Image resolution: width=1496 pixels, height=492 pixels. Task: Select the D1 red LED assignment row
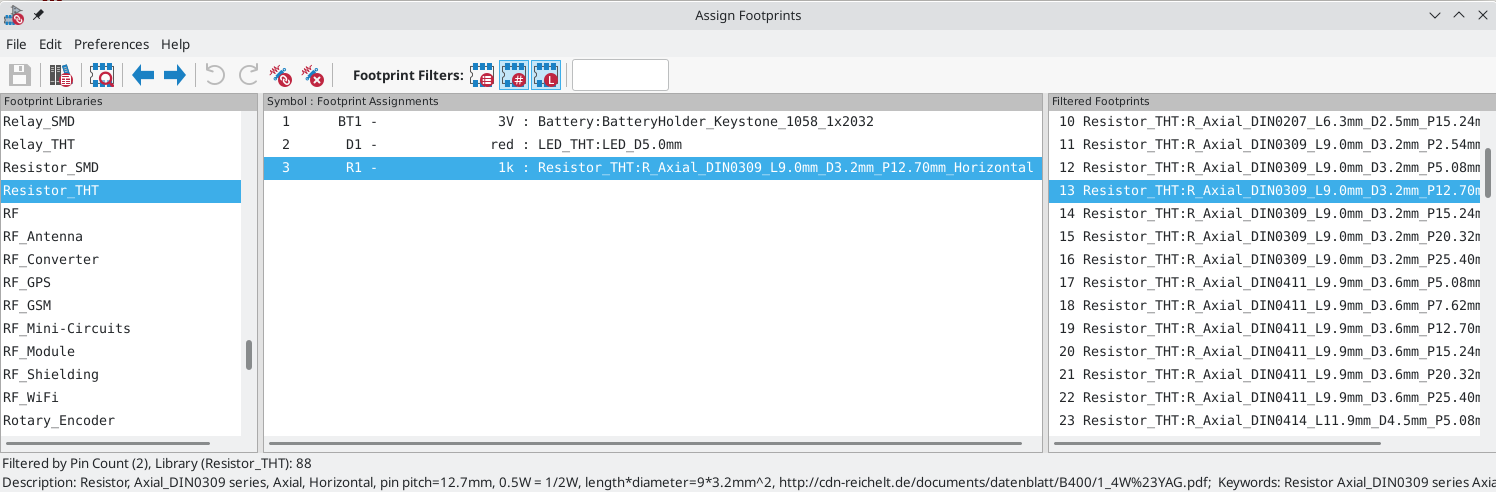pyautogui.click(x=653, y=144)
